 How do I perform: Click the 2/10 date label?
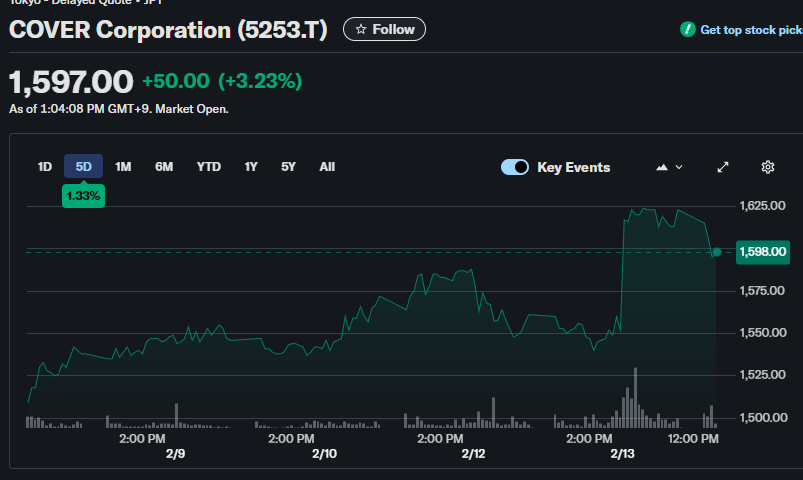coord(325,454)
